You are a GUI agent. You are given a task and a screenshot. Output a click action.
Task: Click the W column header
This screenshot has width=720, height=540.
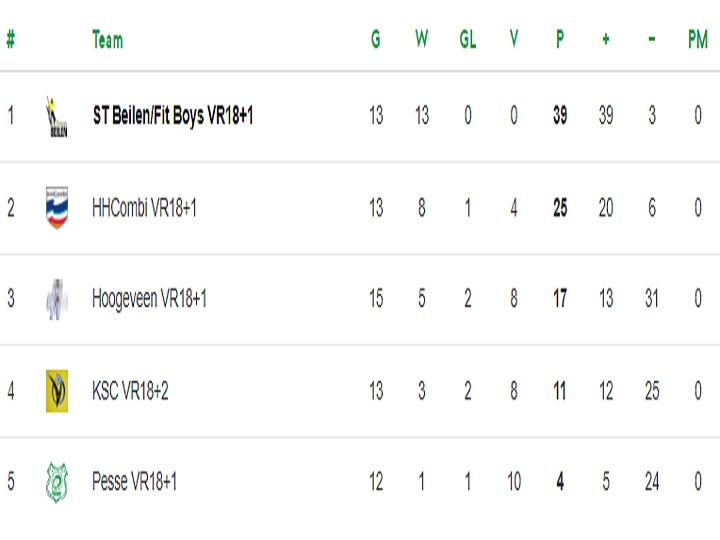pyautogui.click(x=422, y=39)
